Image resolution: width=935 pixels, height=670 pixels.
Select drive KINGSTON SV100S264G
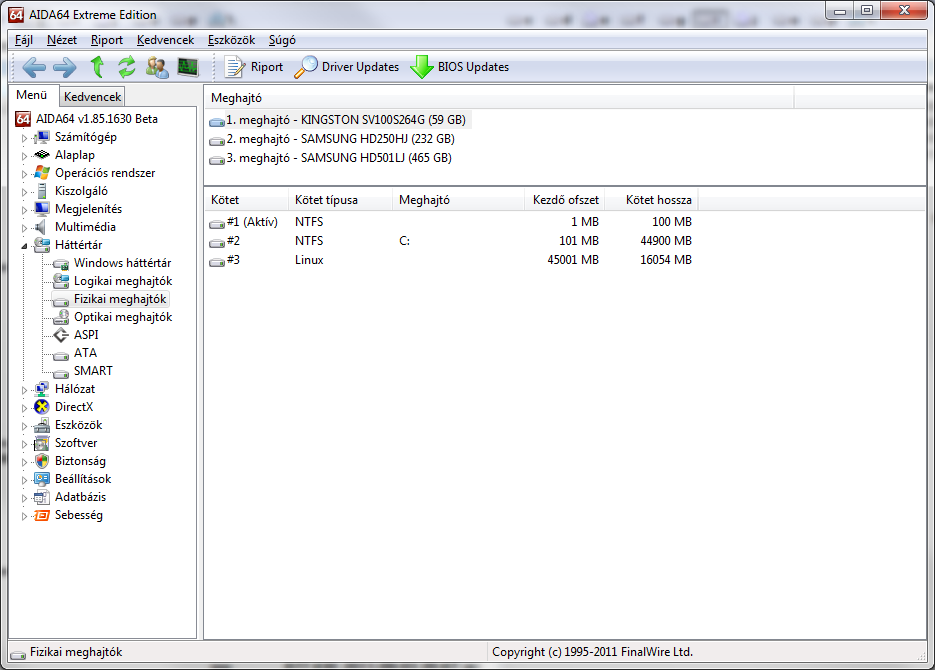338,120
